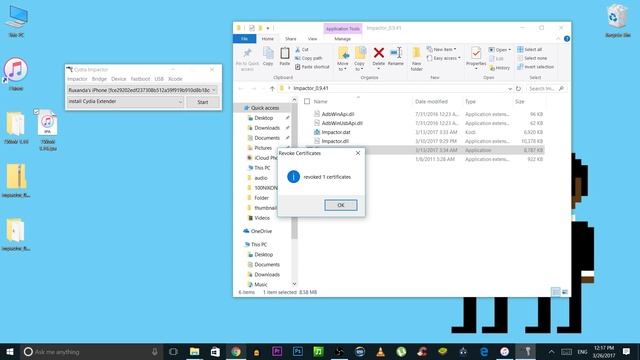Click the Cortana Ask me anything box
Image resolution: width=640 pixels, height=360 pixels.
point(91,352)
